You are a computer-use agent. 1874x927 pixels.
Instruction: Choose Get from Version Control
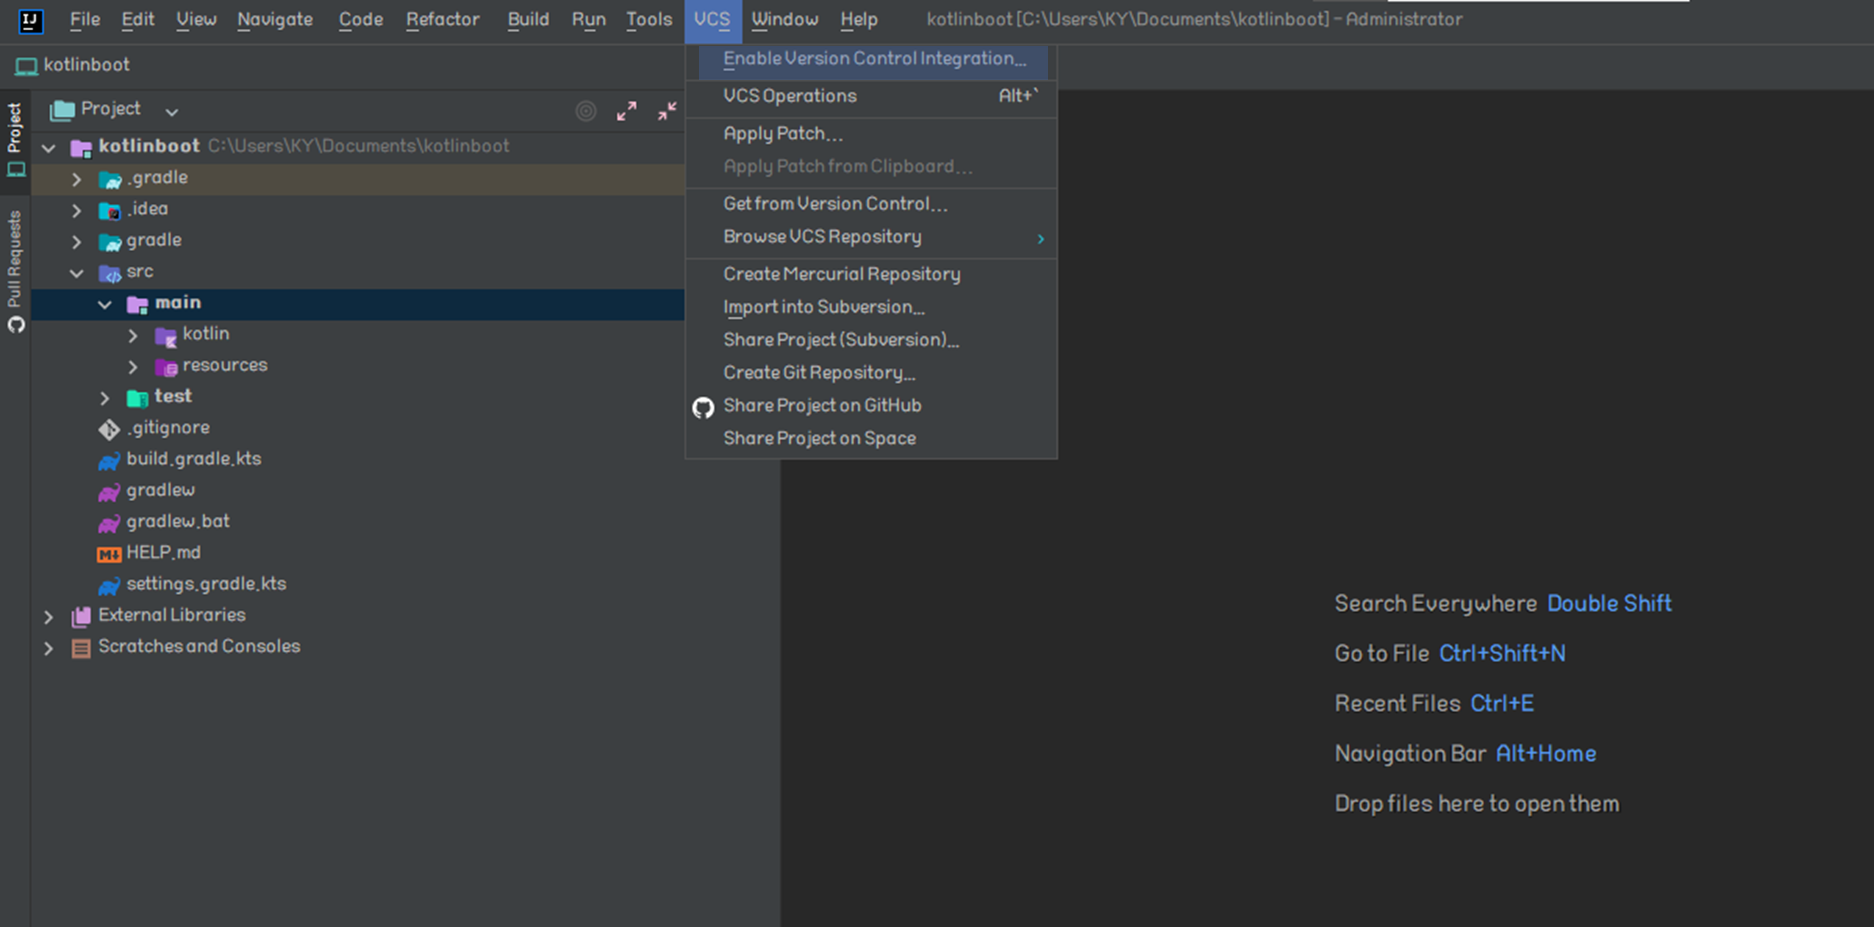871,204
